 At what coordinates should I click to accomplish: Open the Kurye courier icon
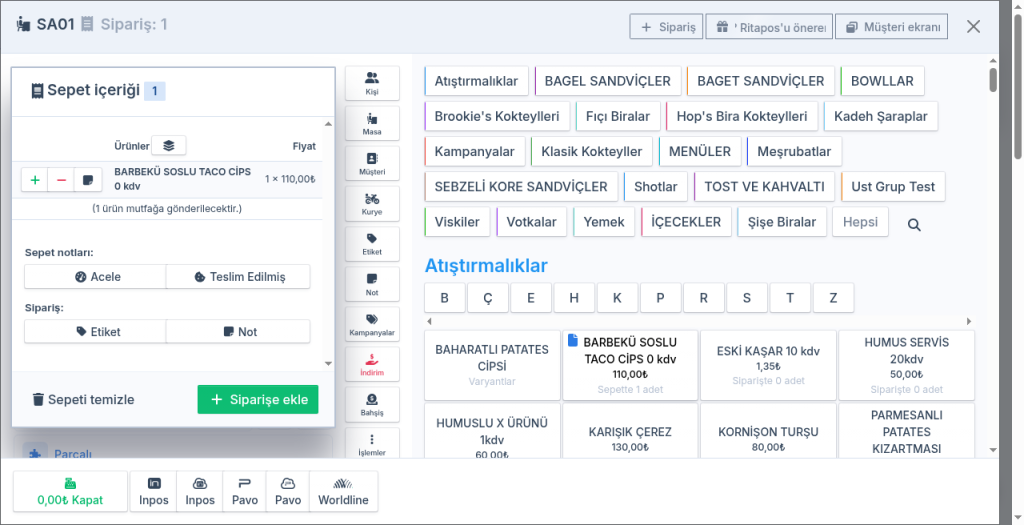tap(372, 204)
